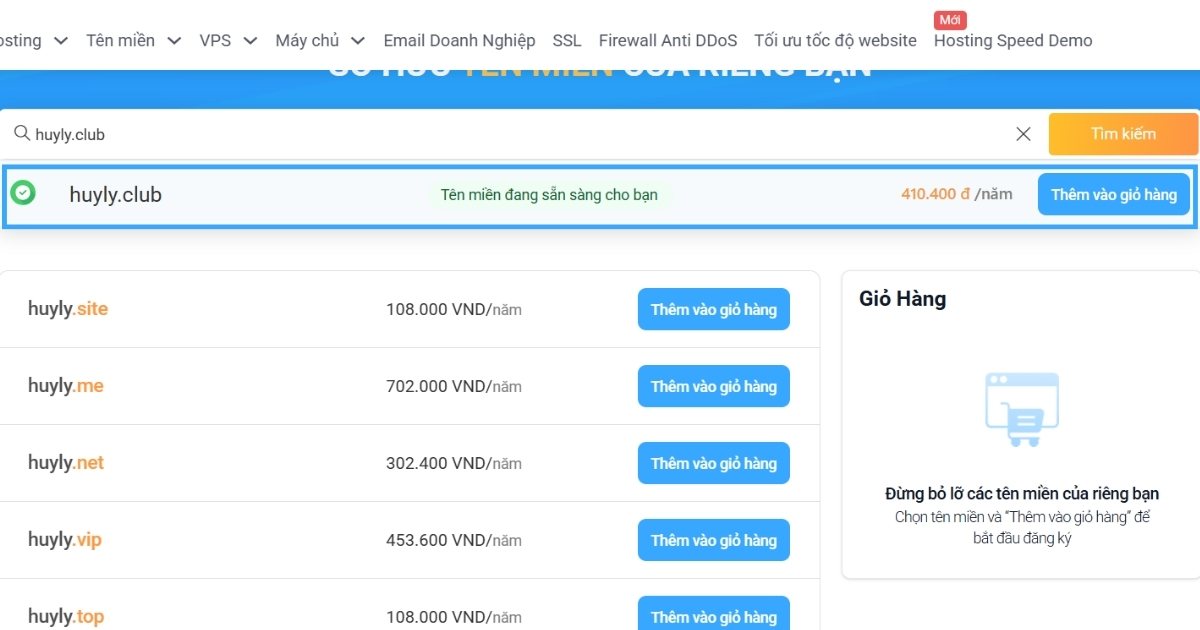Open Firewall Anti DDoS page
This screenshot has width=1200, height=630.
(x=667, y=41)
